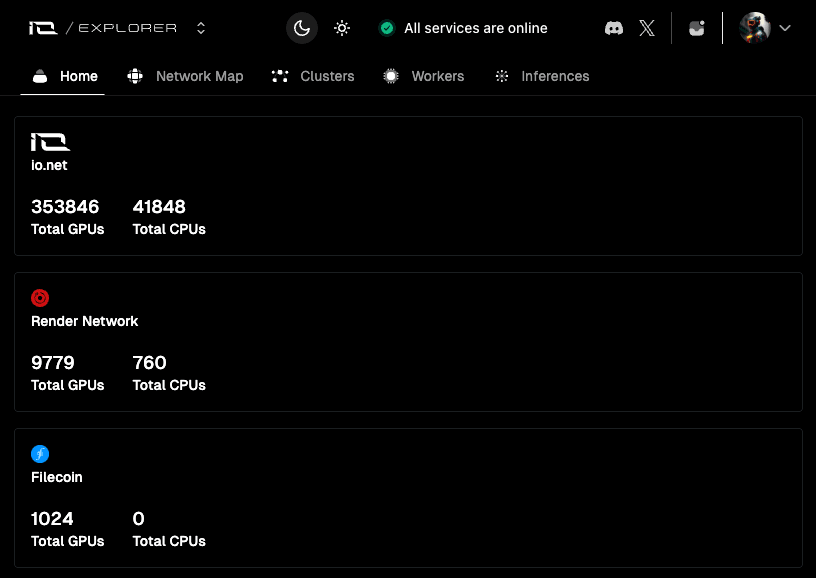The height and width of the screenshot is (578, 816).
Task: Open the Clusters tab
Action: click(313, 76)
